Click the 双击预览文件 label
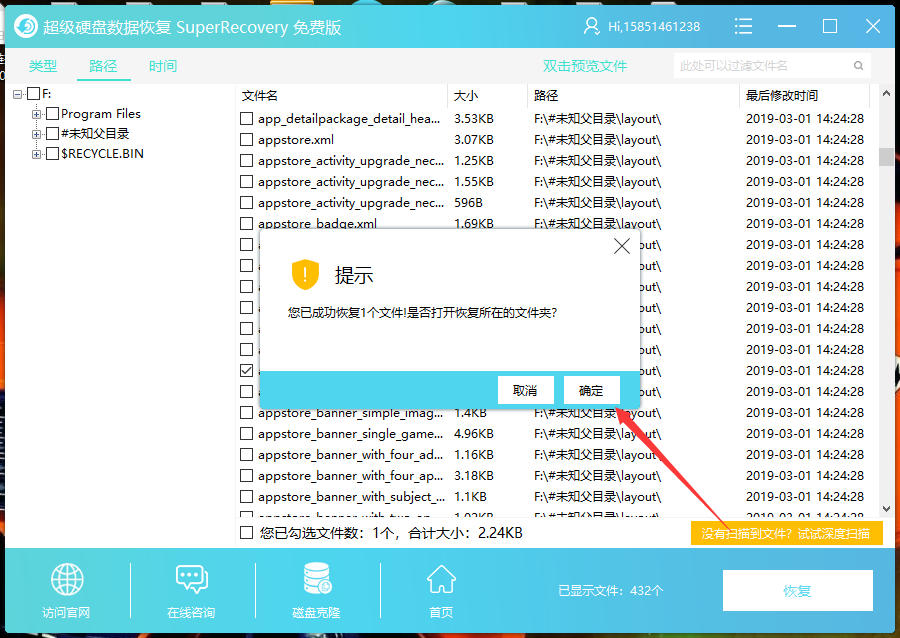This screenshot has width=900, height=638. point(585,66)
